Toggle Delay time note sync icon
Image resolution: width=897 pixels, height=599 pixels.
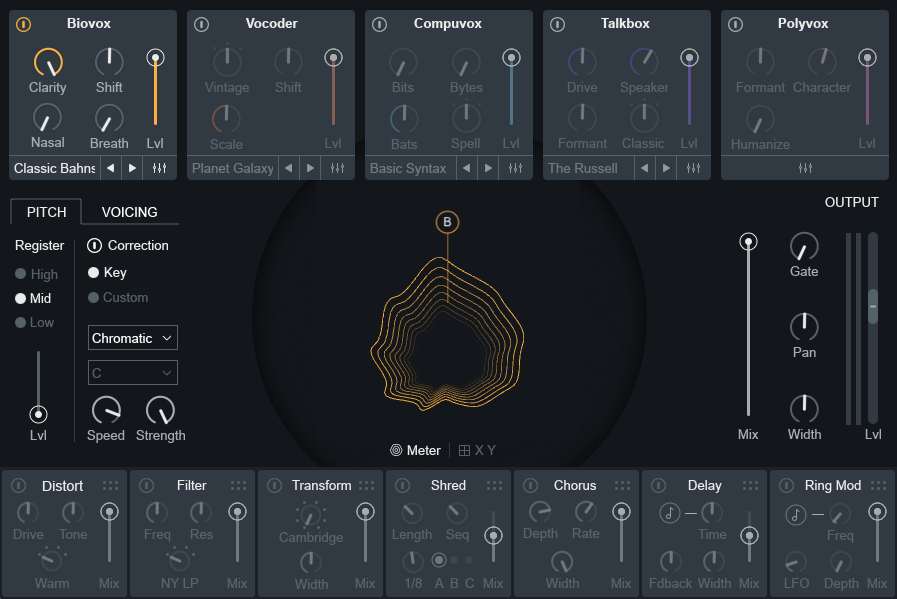[669, 513]
